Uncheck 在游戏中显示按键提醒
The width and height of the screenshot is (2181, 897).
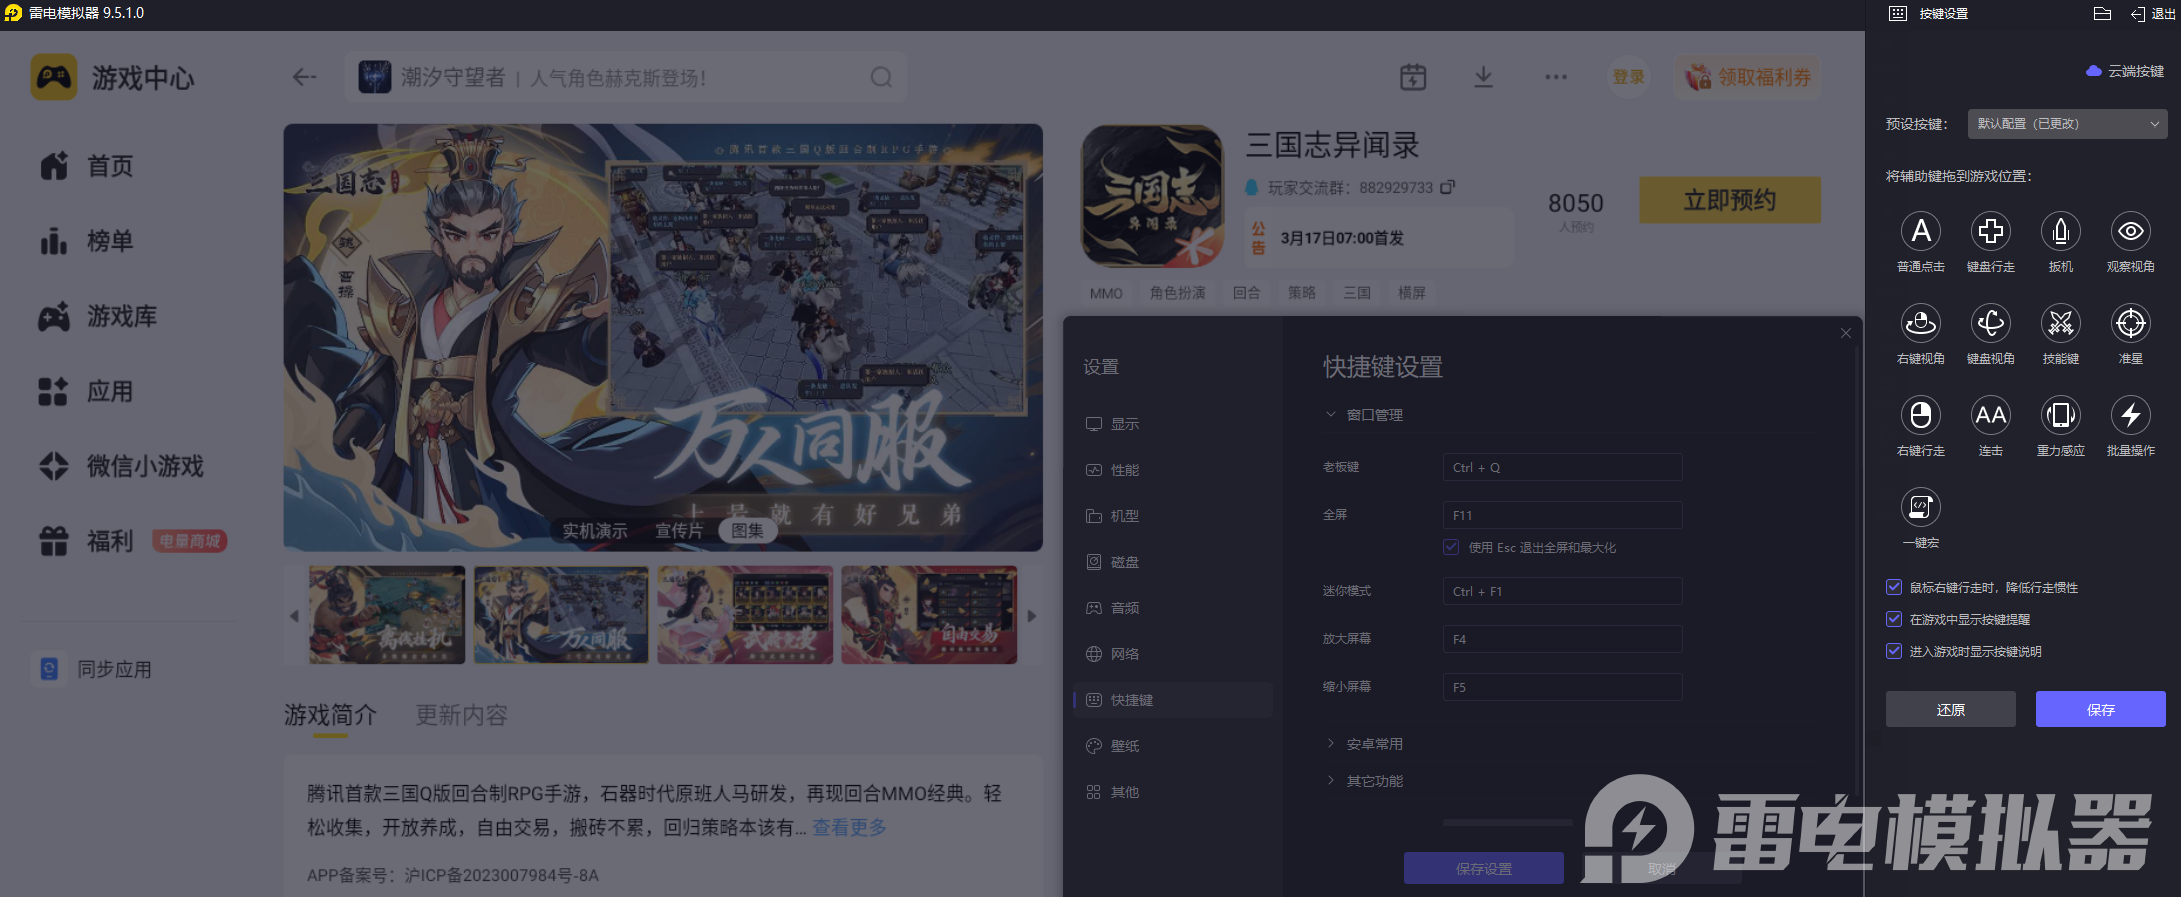click(x=1894, y=619)
